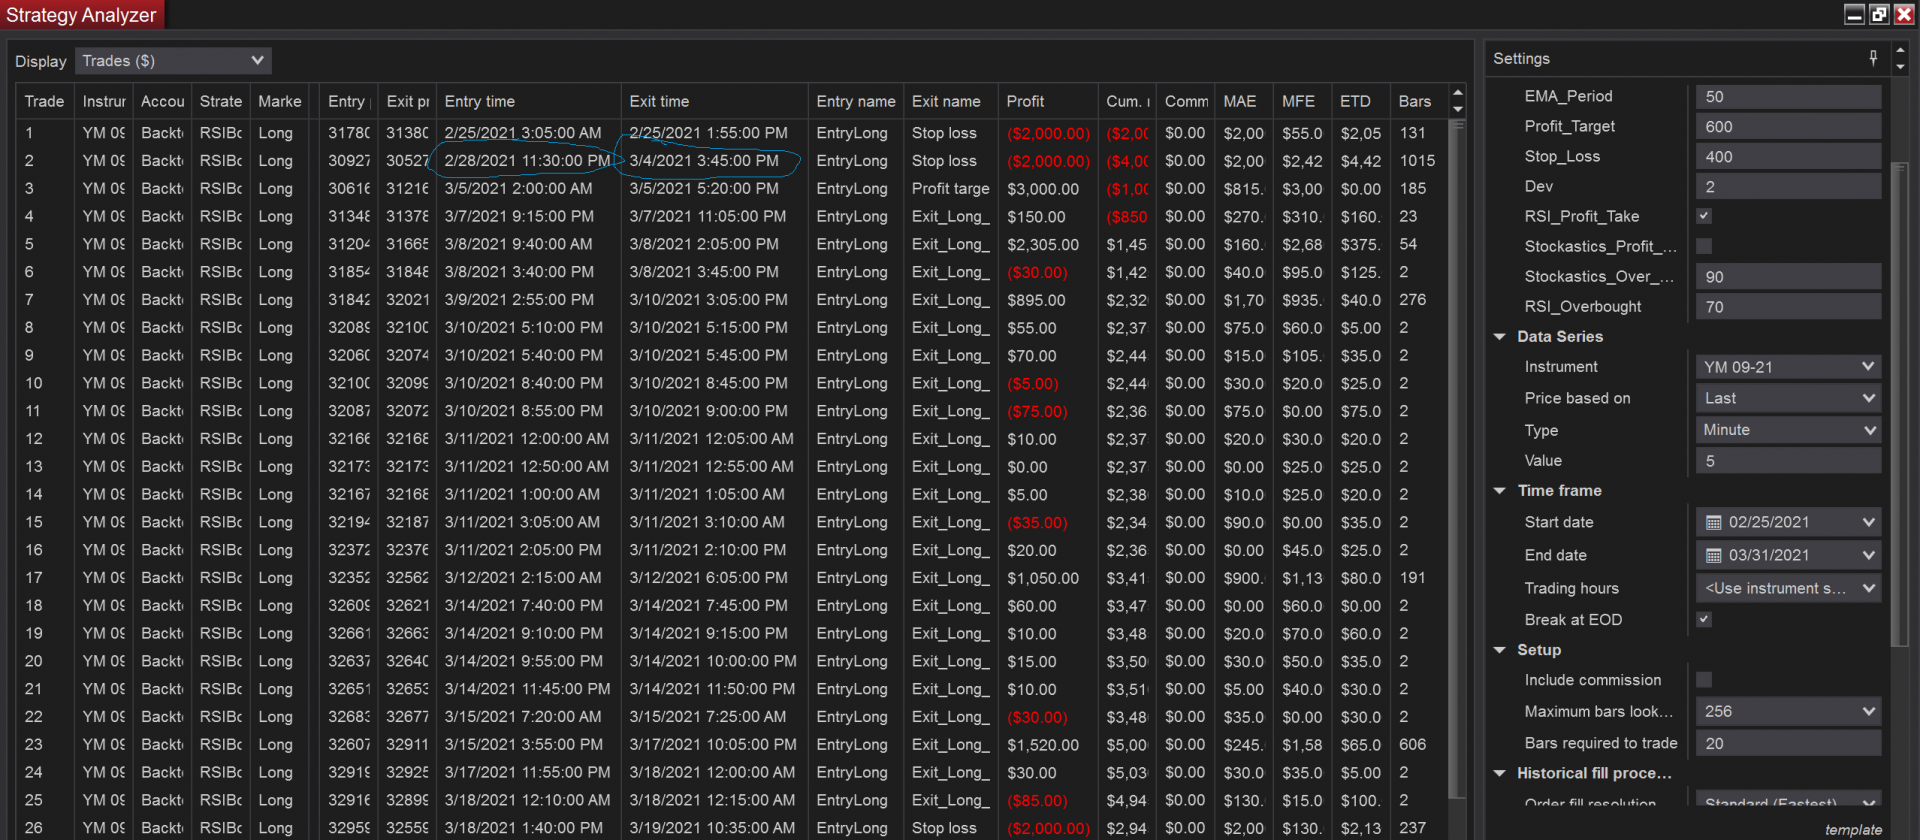
Task: Edit the Bars required to trade field
Action: (x=1788, y=743)
